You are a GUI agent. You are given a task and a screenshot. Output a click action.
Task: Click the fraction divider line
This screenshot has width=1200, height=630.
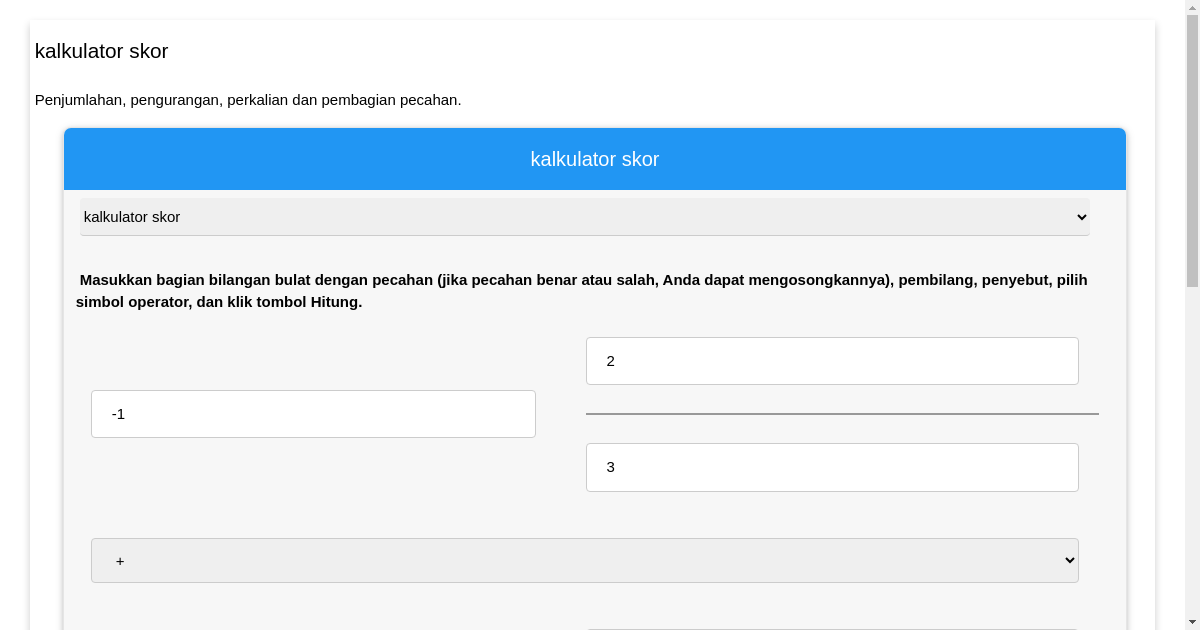(842, 412)
